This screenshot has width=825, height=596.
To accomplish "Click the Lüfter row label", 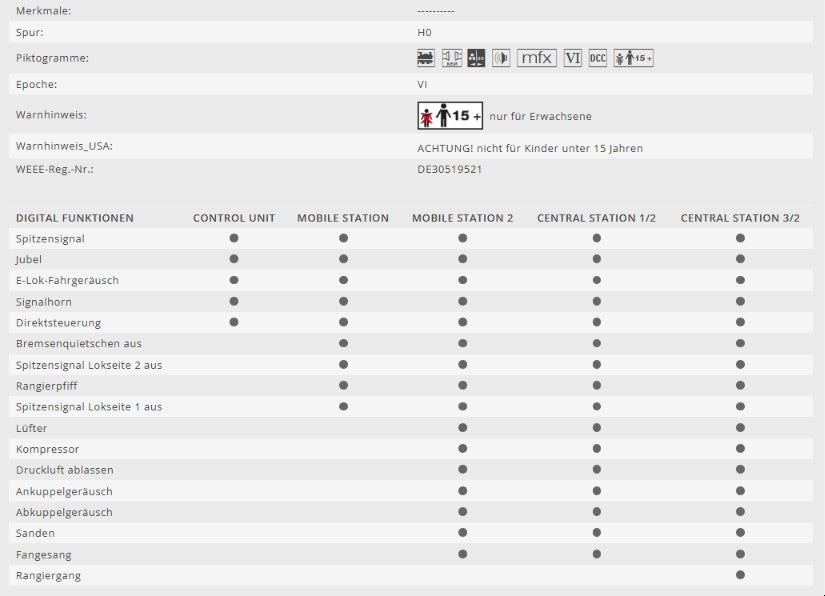I will pyautogui.click(x=32, y=428).
